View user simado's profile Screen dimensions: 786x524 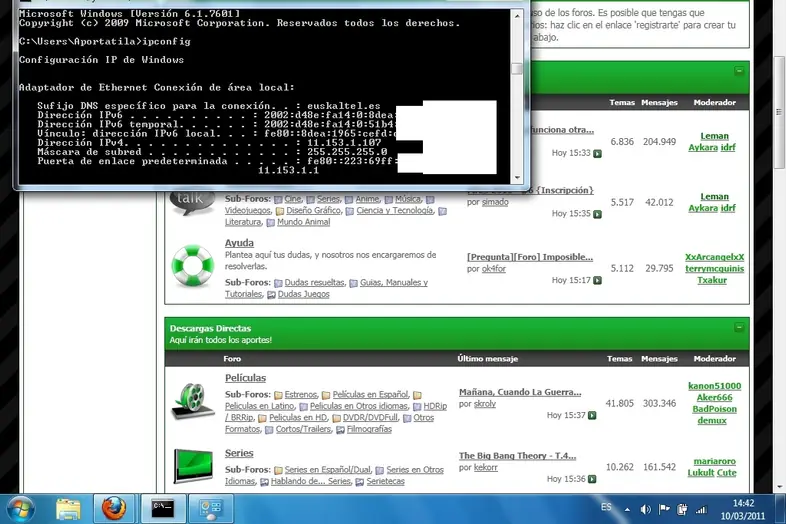[495, 202]
